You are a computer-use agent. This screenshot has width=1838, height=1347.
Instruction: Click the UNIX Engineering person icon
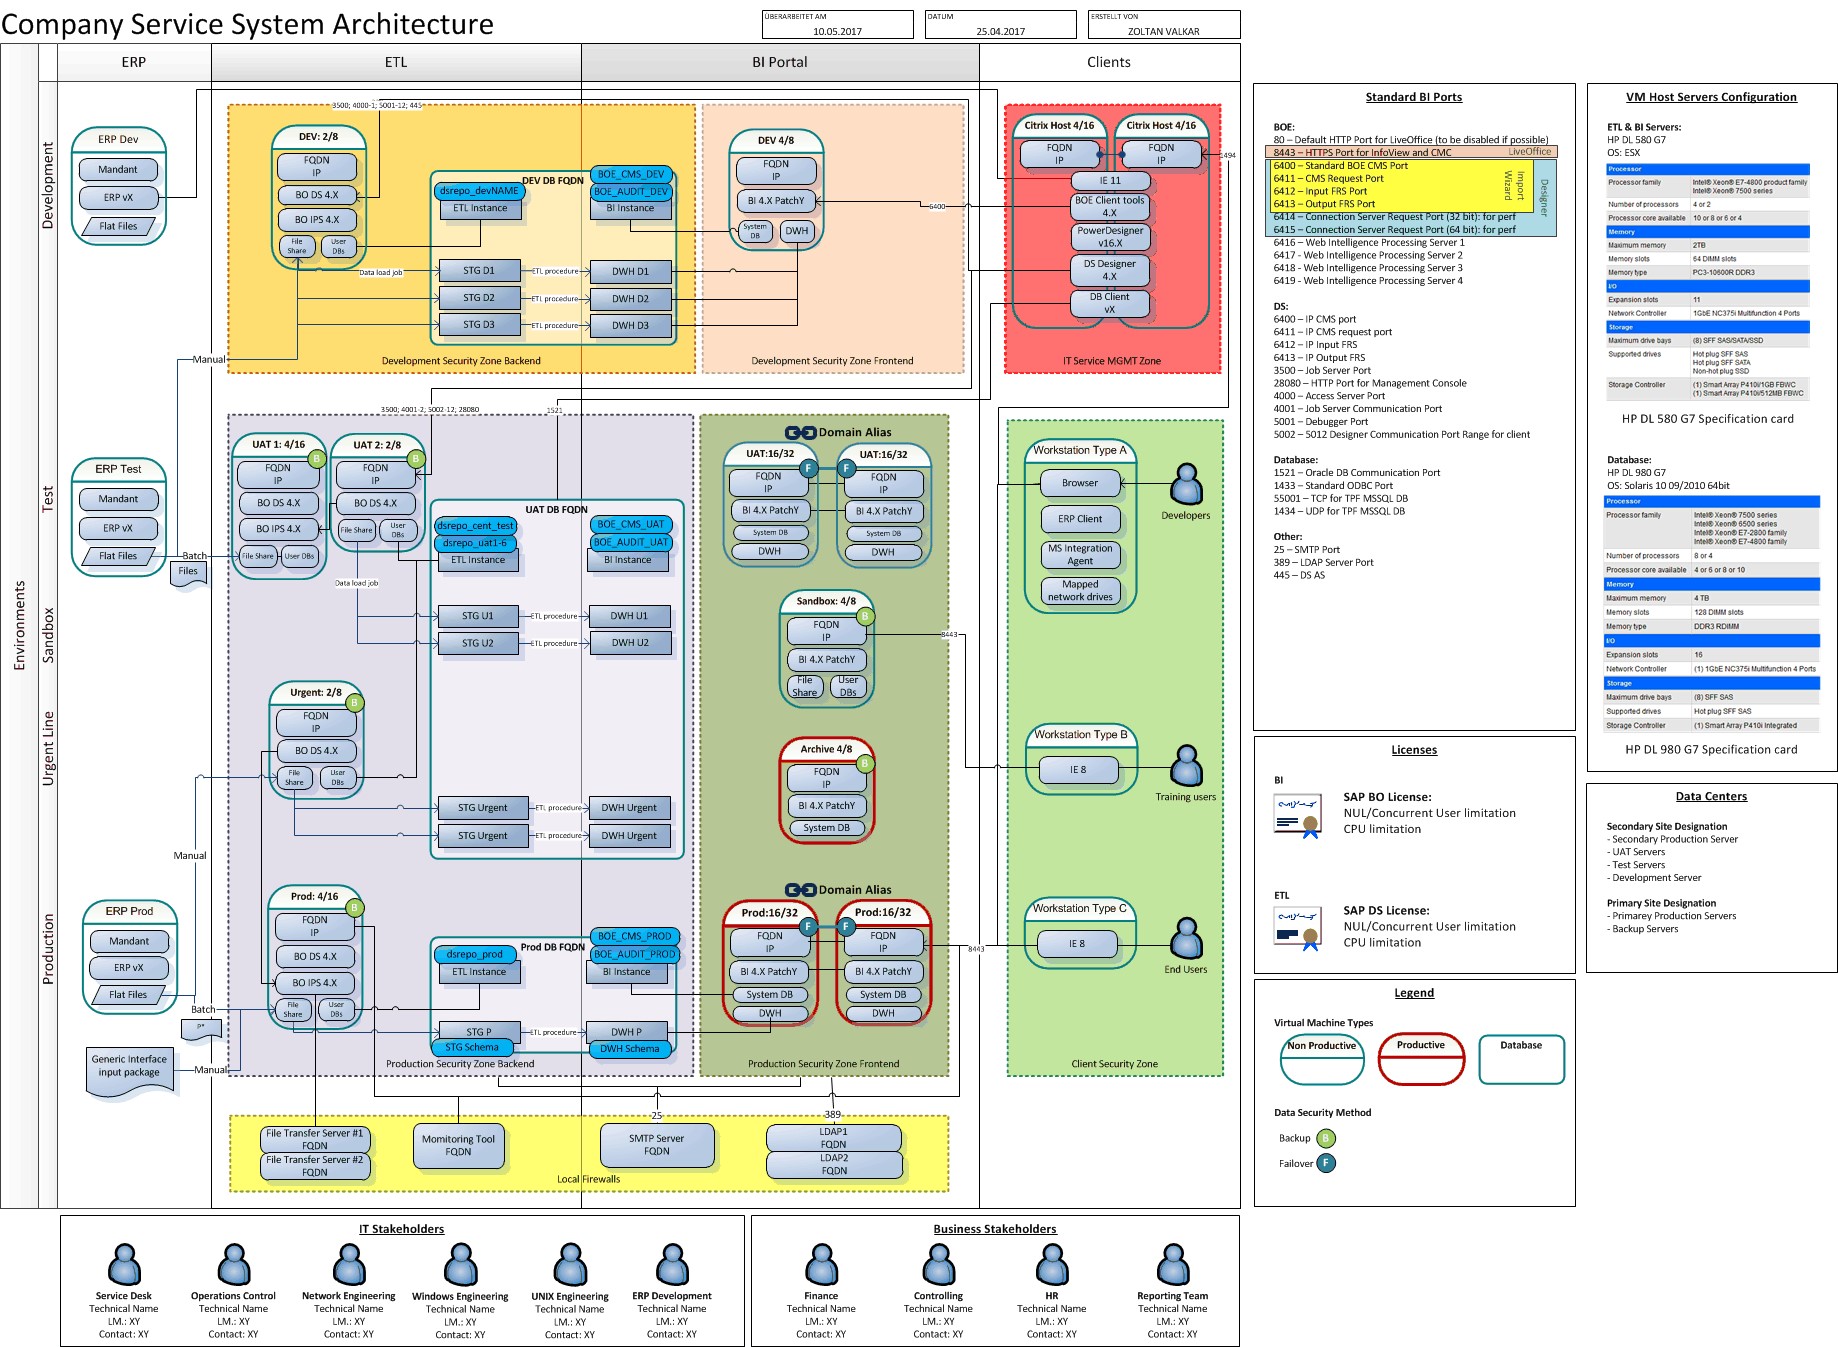pos(570,1264)
